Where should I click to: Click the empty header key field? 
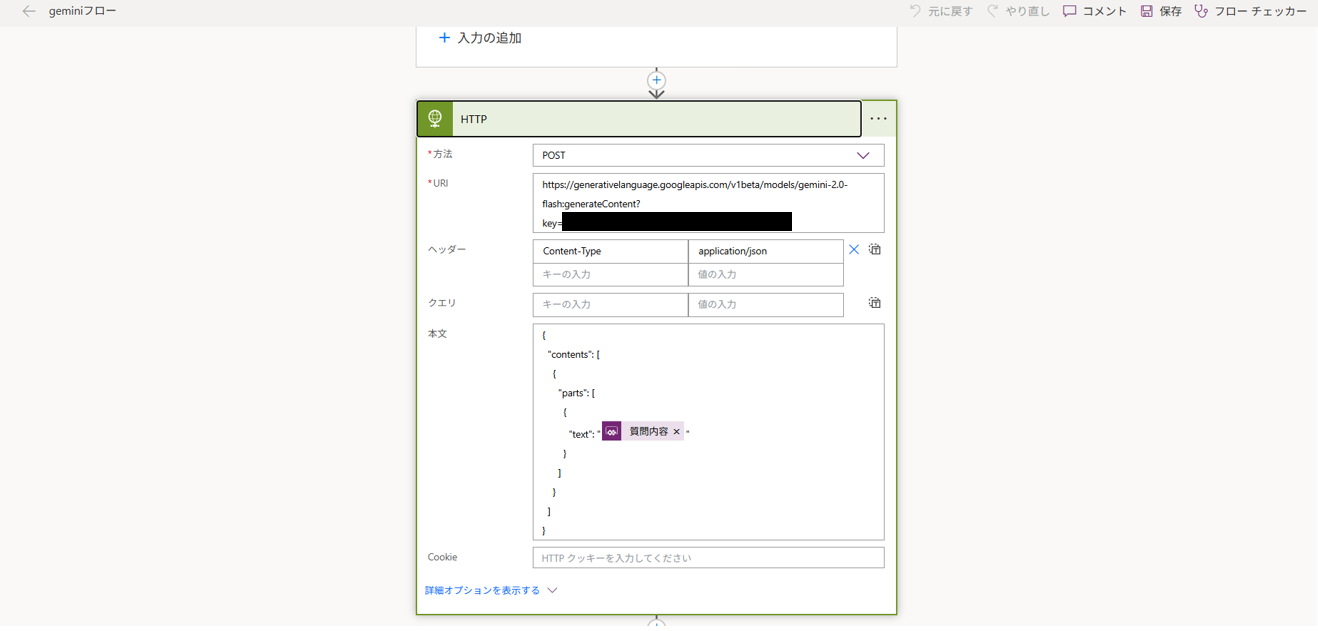610,274
